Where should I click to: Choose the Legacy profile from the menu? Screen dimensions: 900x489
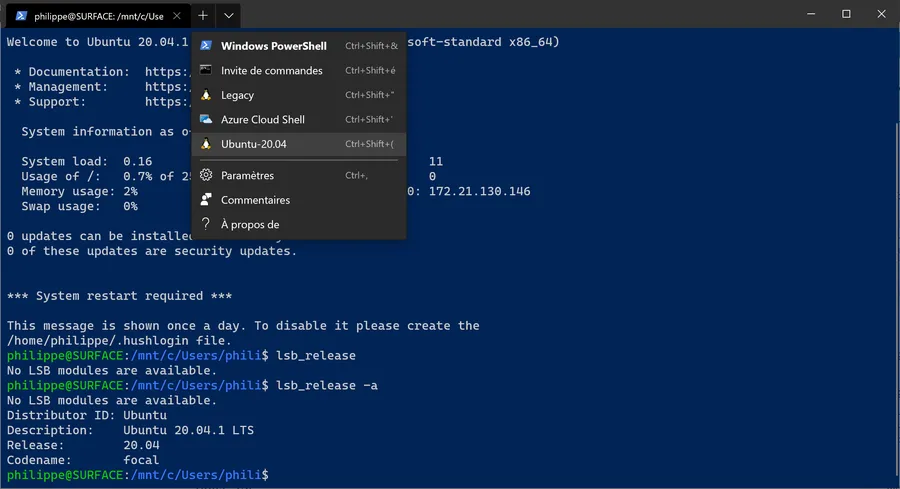[238, 95]
